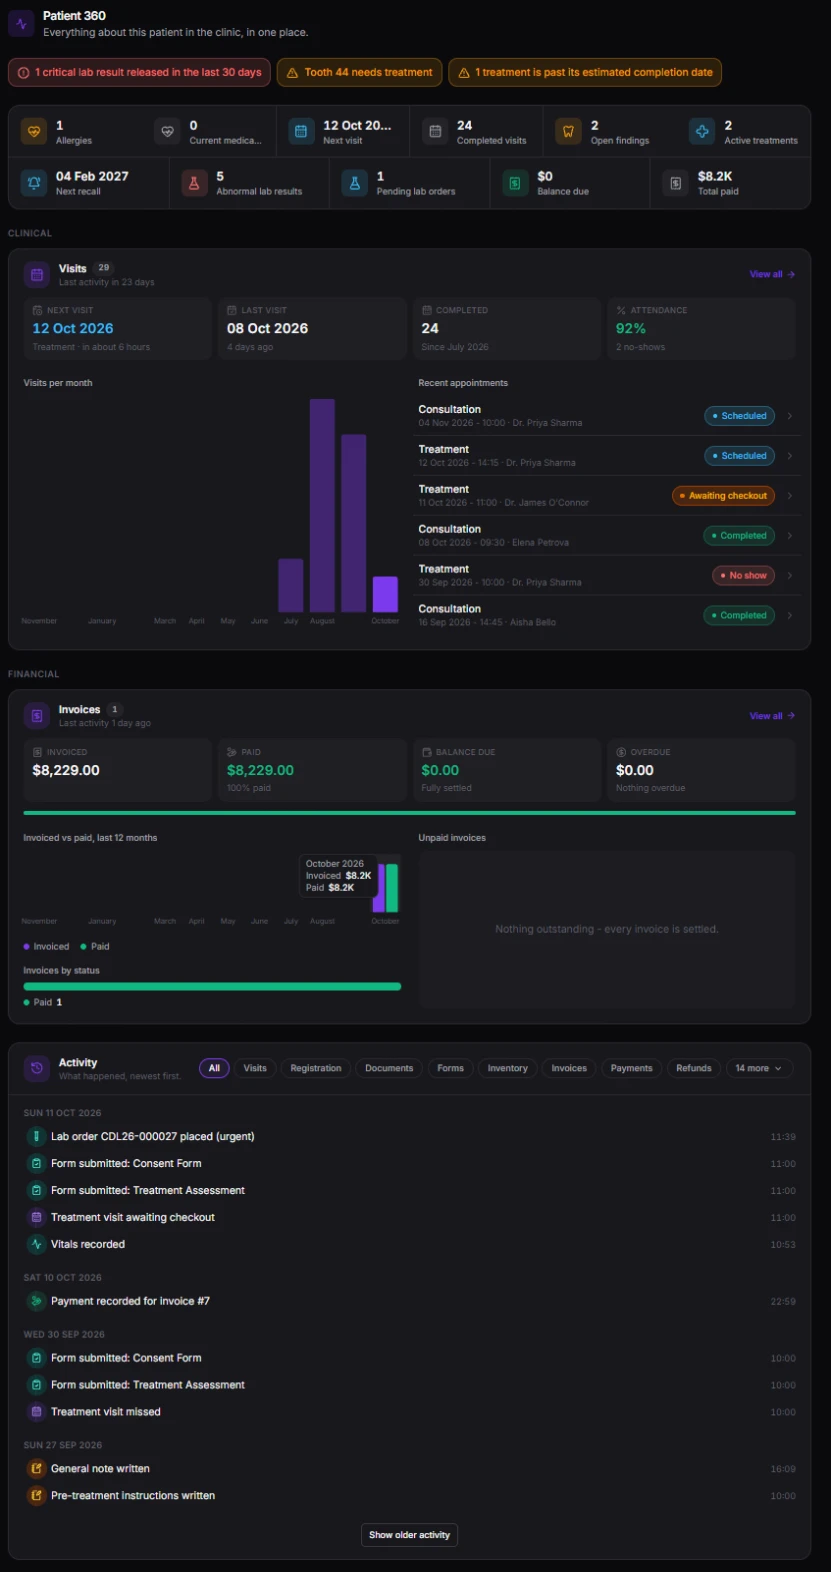Screen dimensions: 831x1572
Task: Filter activity by Visits
Action: point(255,1069)
